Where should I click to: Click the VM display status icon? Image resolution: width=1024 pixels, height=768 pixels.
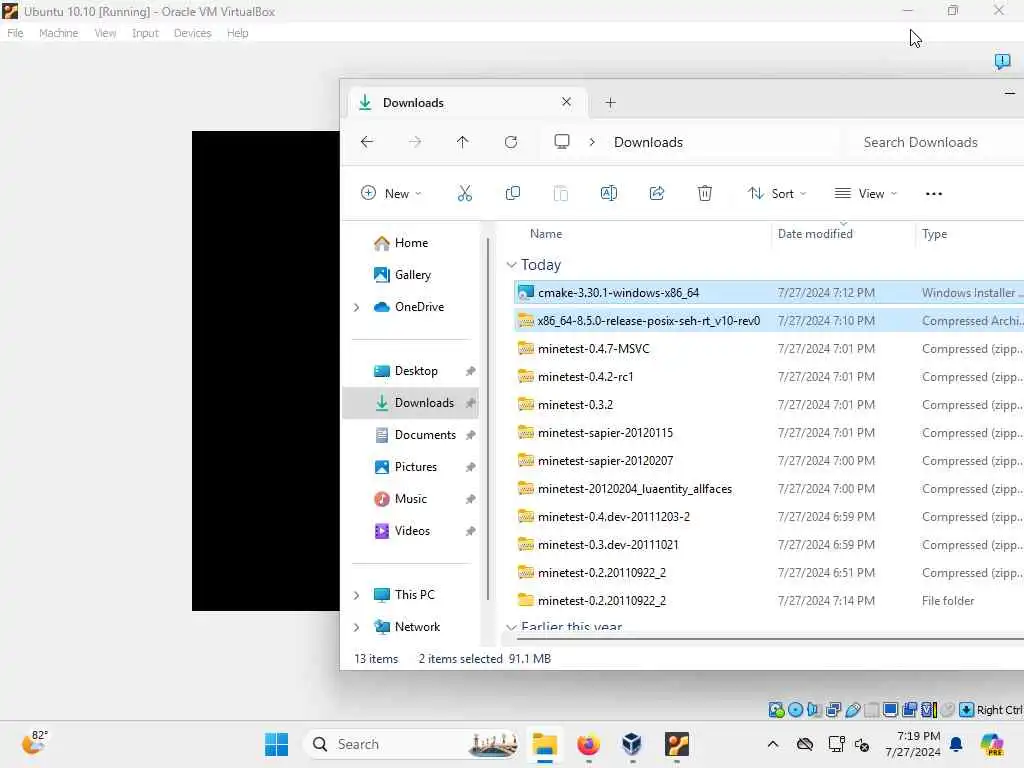point(890,709)
